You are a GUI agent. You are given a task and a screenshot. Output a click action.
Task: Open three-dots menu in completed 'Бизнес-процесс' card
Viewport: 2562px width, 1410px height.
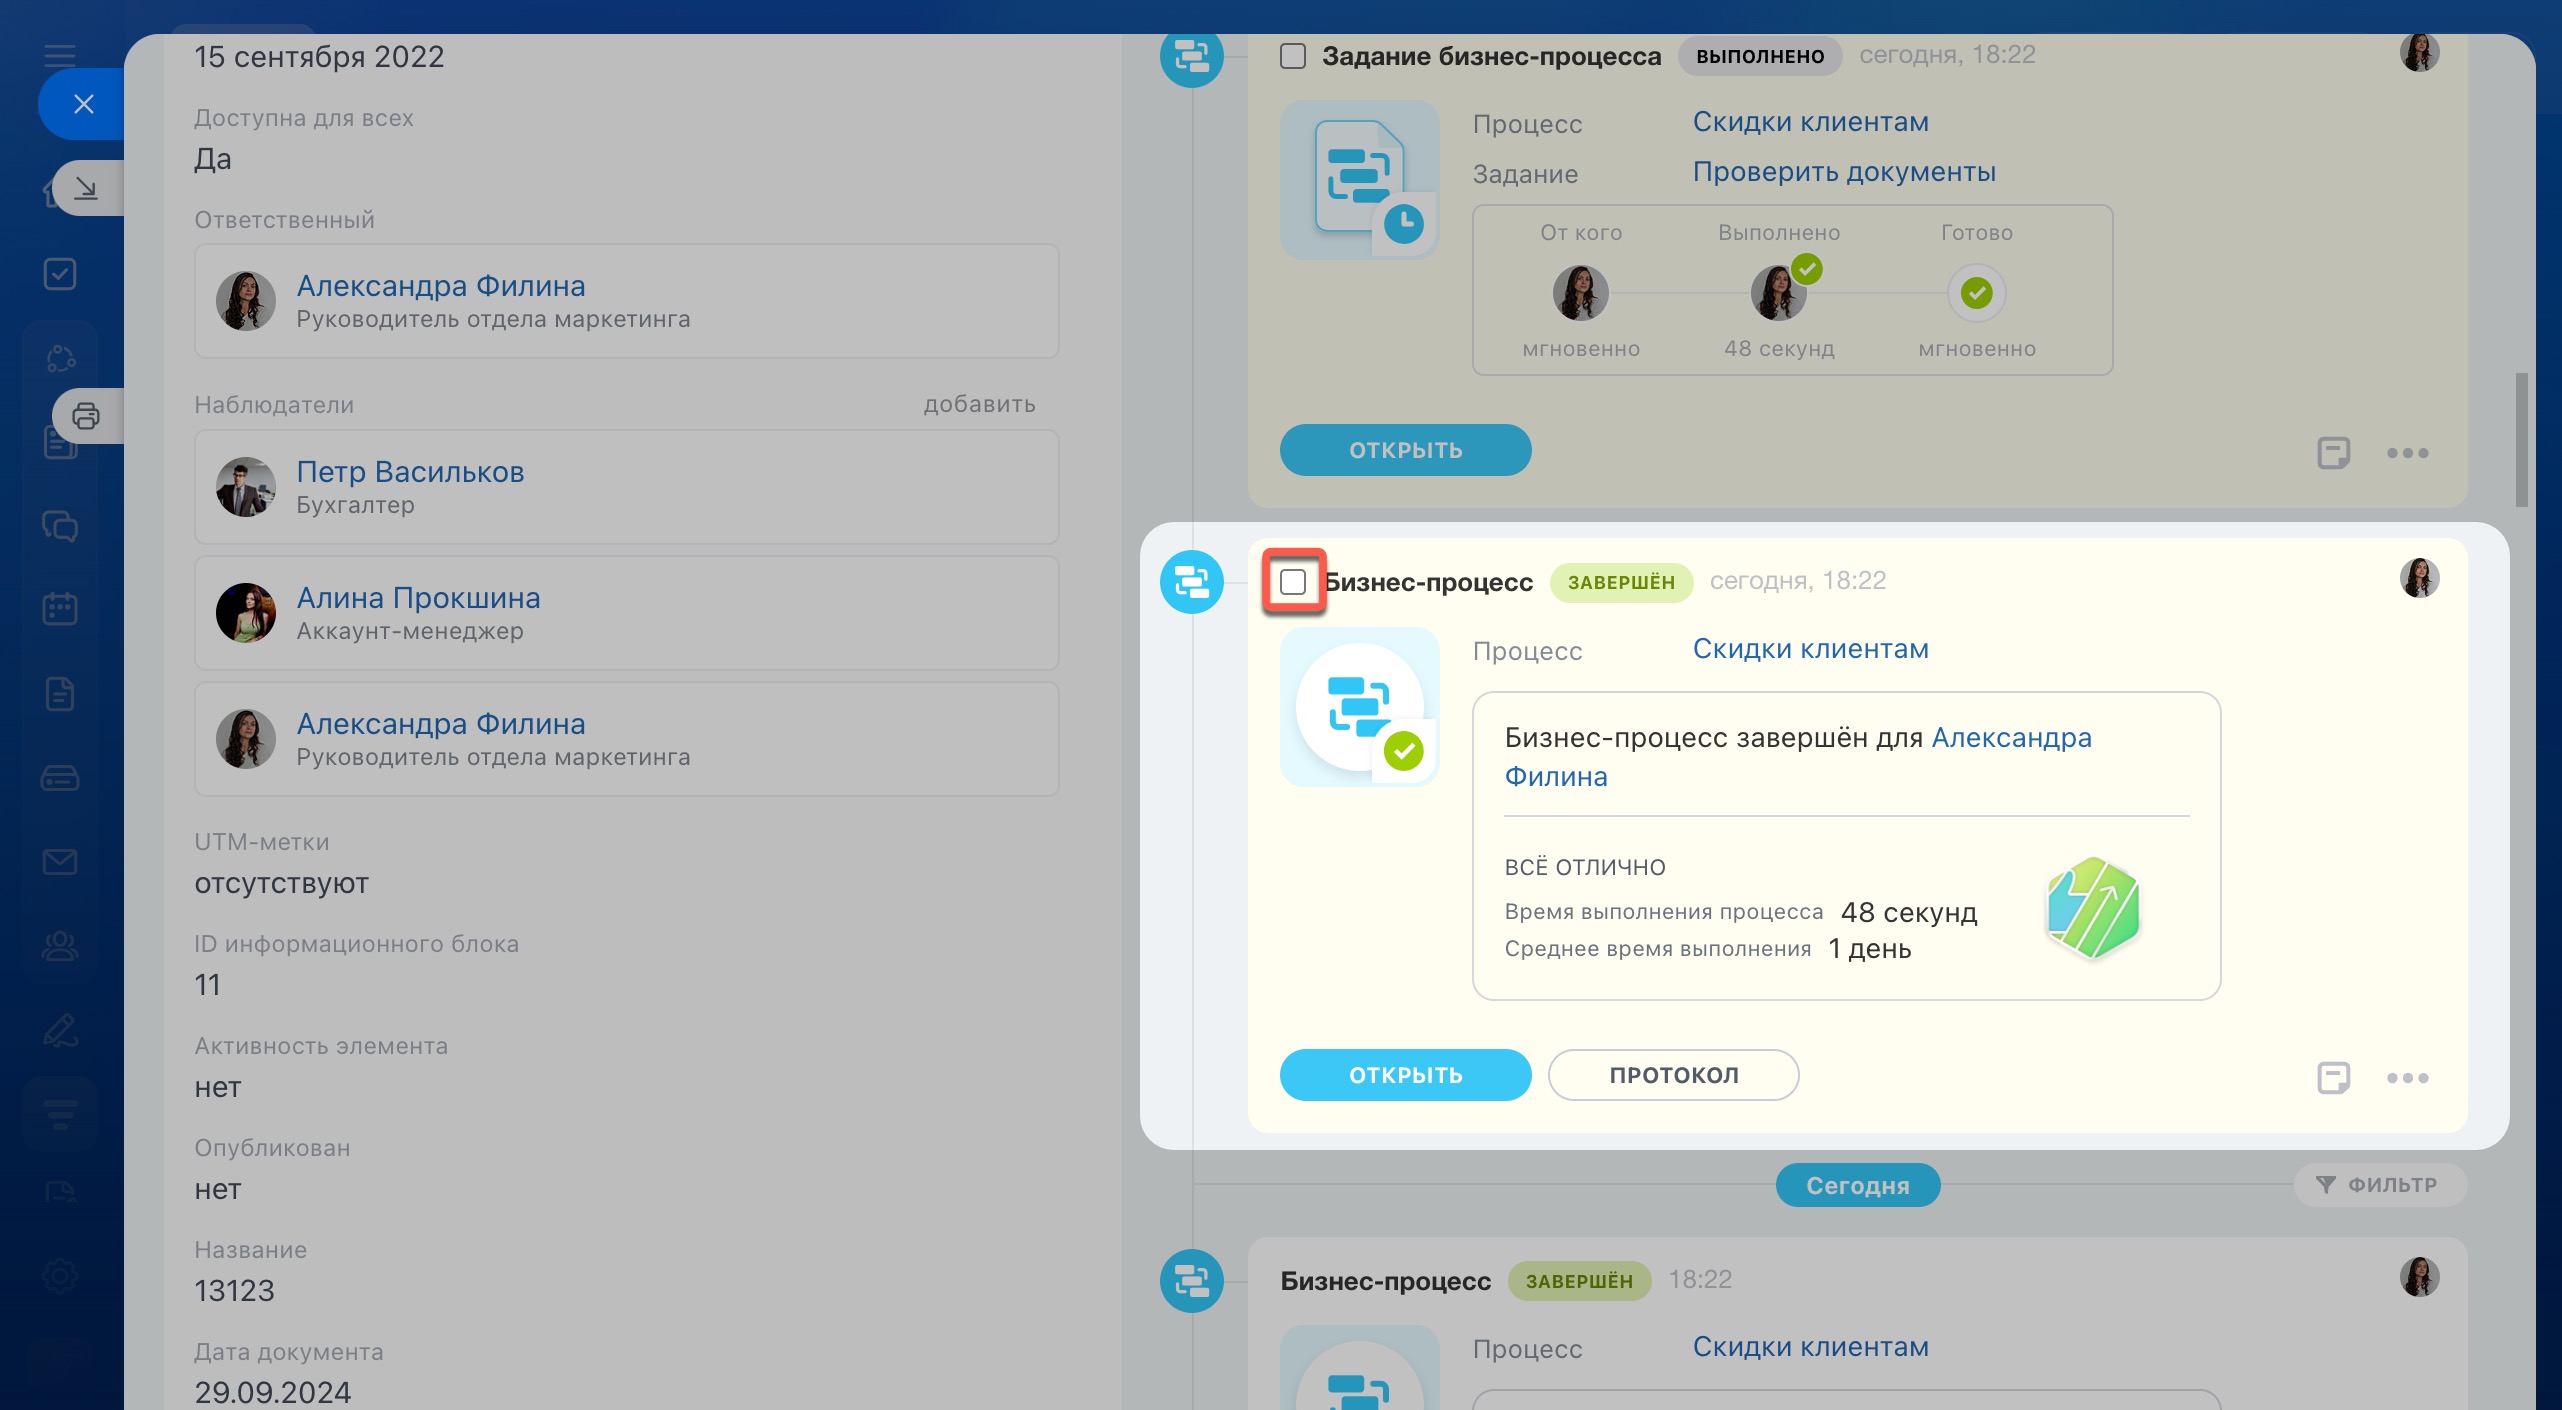pos(2407,1078)
